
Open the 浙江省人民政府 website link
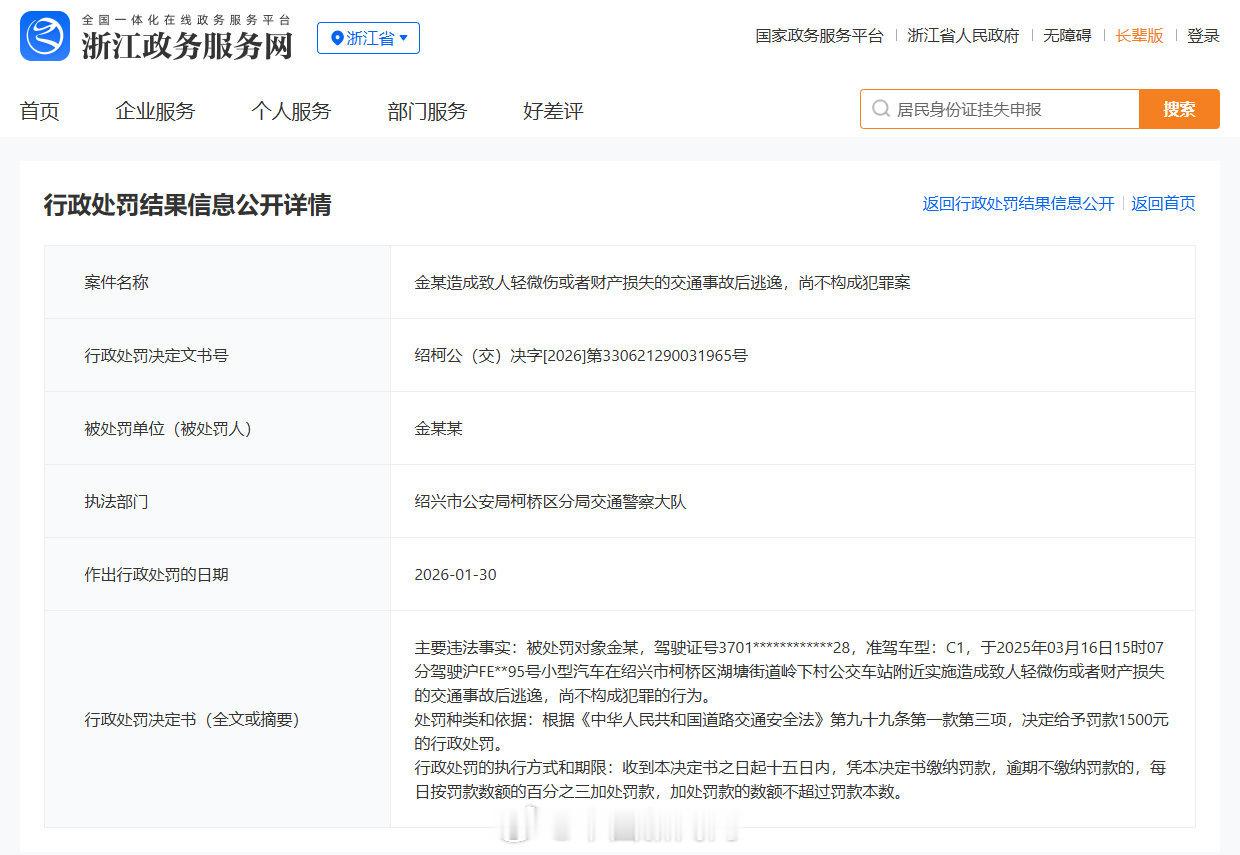(963, 35)
